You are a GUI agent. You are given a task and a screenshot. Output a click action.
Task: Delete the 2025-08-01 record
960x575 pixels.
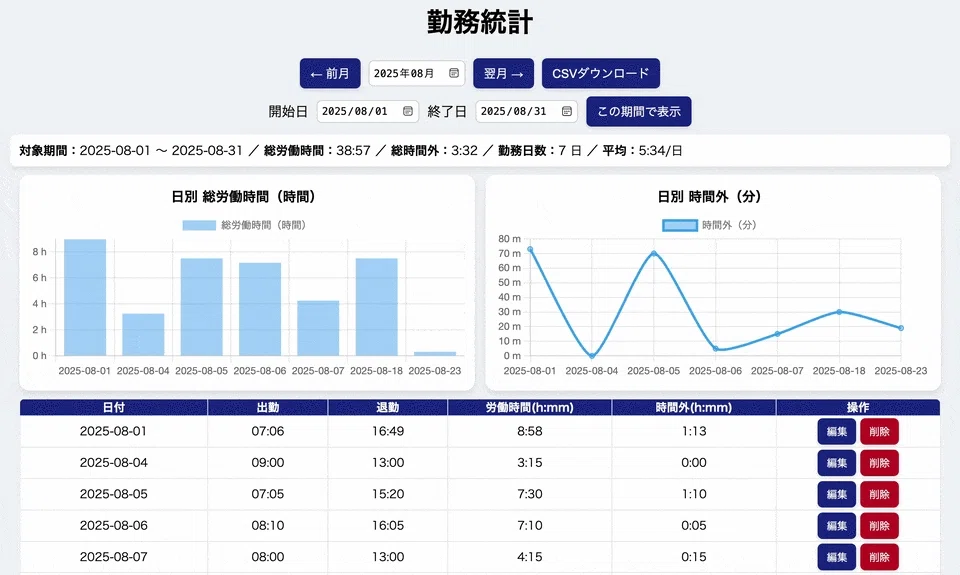879,431
